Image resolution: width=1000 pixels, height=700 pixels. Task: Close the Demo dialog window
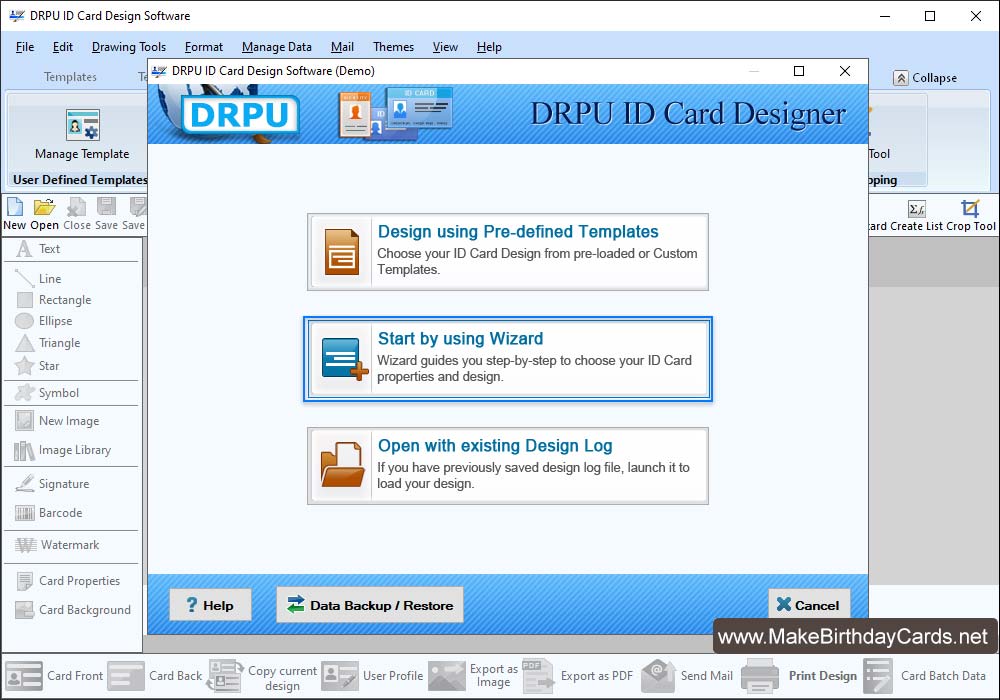point(844,71)
